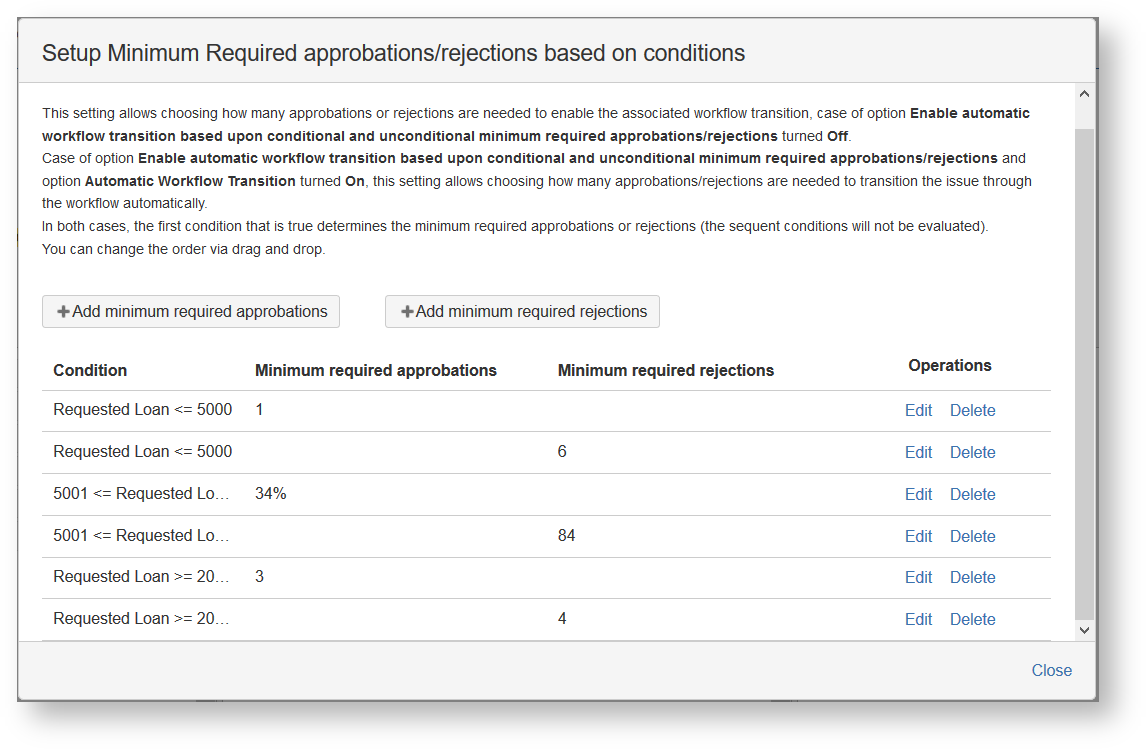This screenshot has height=750, width=1147.
Task: Delete the 34% approbations condition row
Action: (x=972, y=495)
